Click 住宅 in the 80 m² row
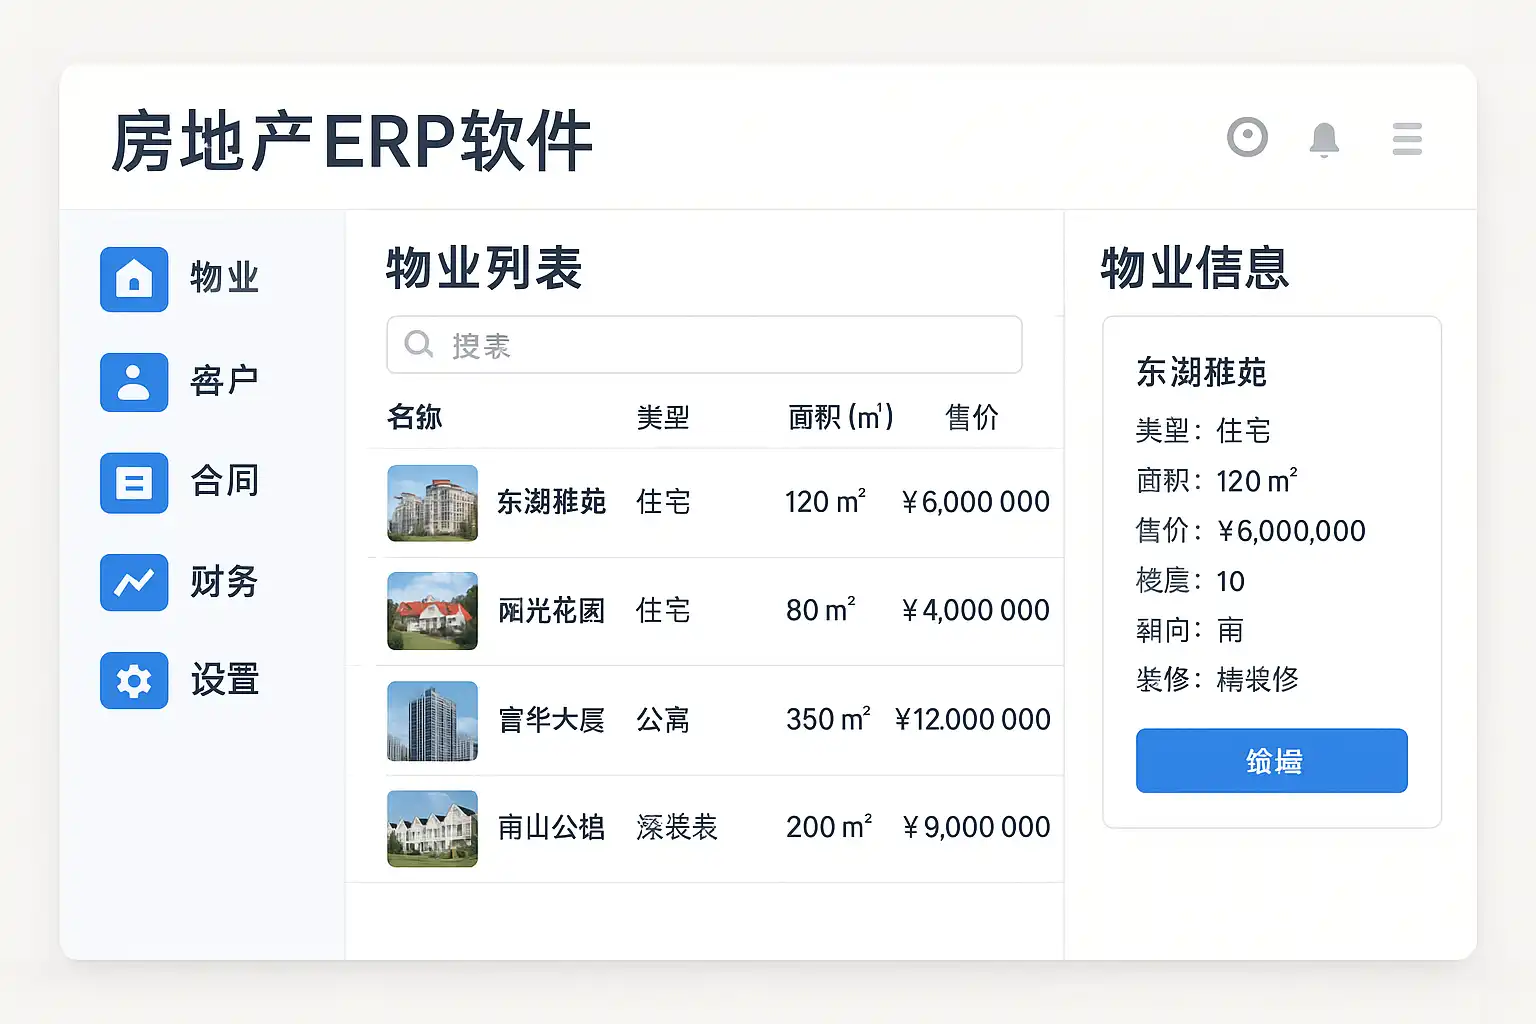The image size is (1536, 1024). [663, 611]
